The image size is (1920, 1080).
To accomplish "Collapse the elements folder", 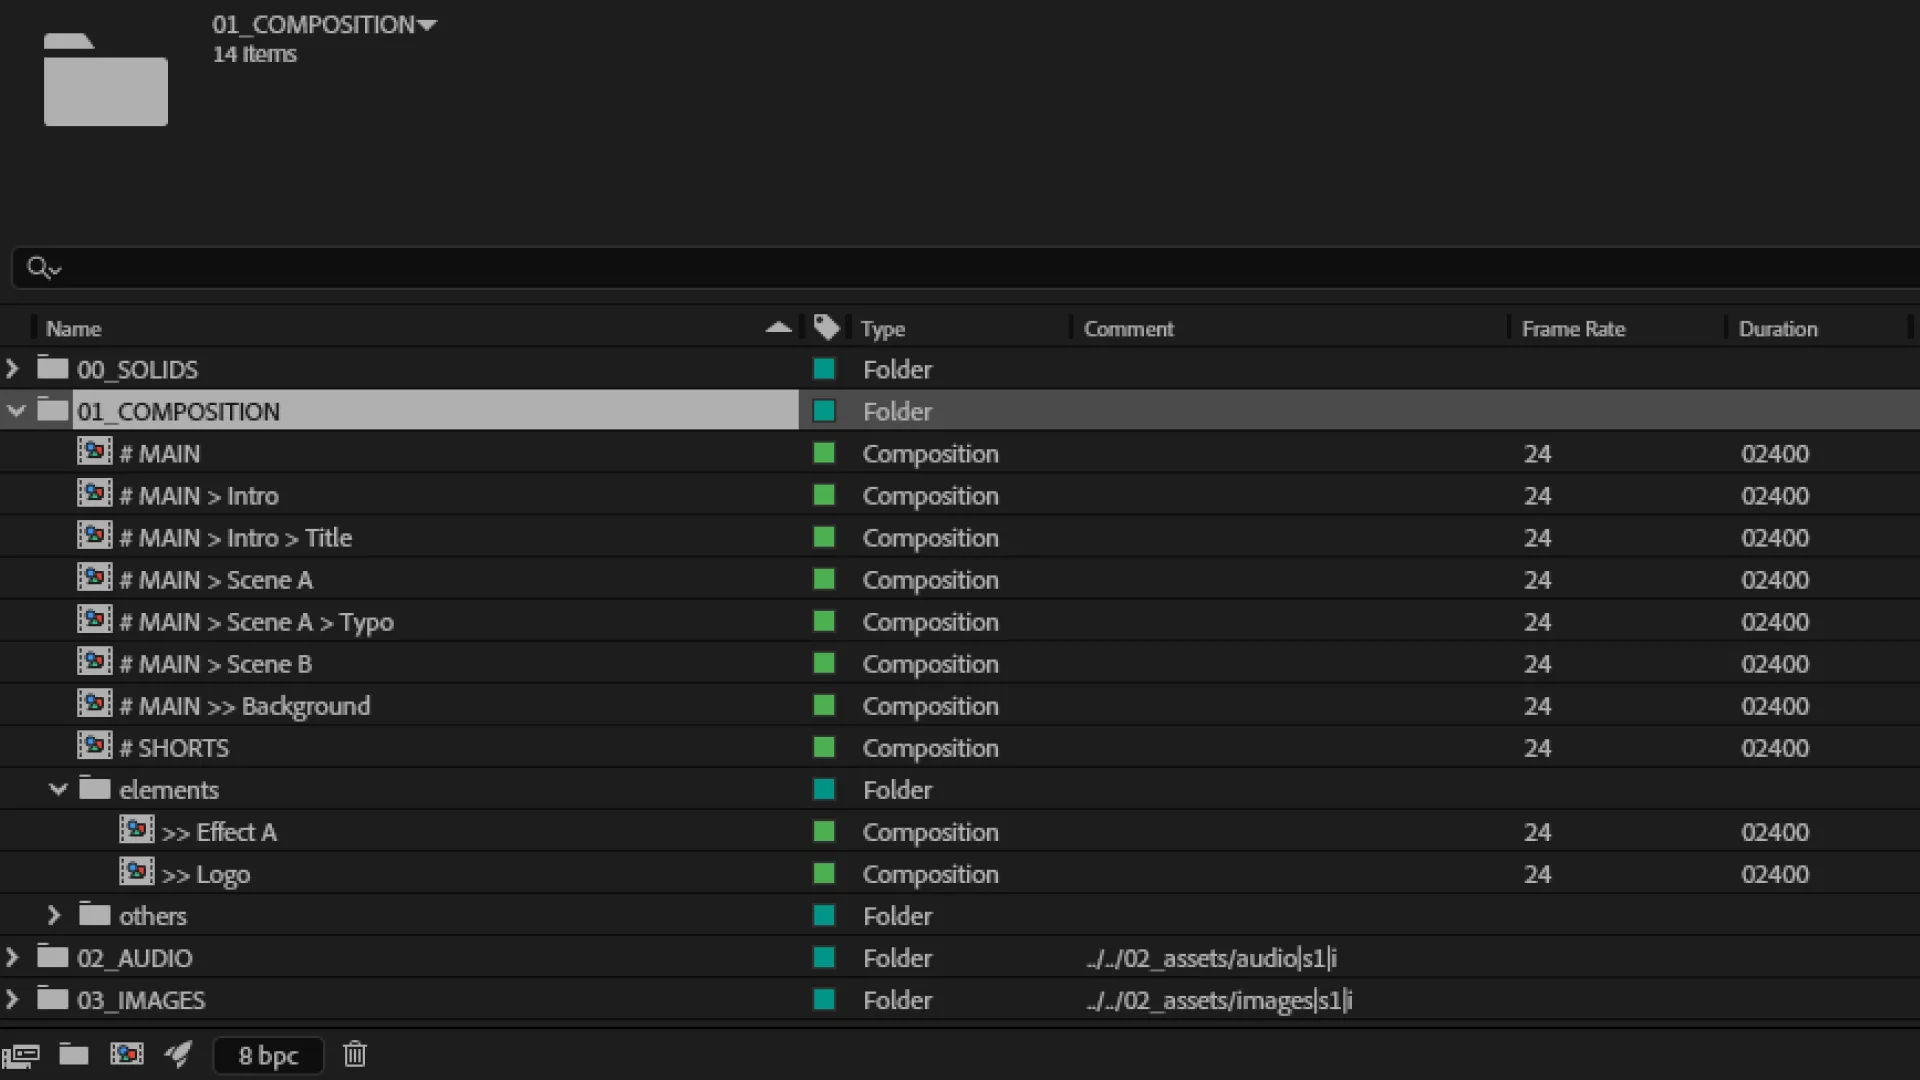I will click(58, 789).
